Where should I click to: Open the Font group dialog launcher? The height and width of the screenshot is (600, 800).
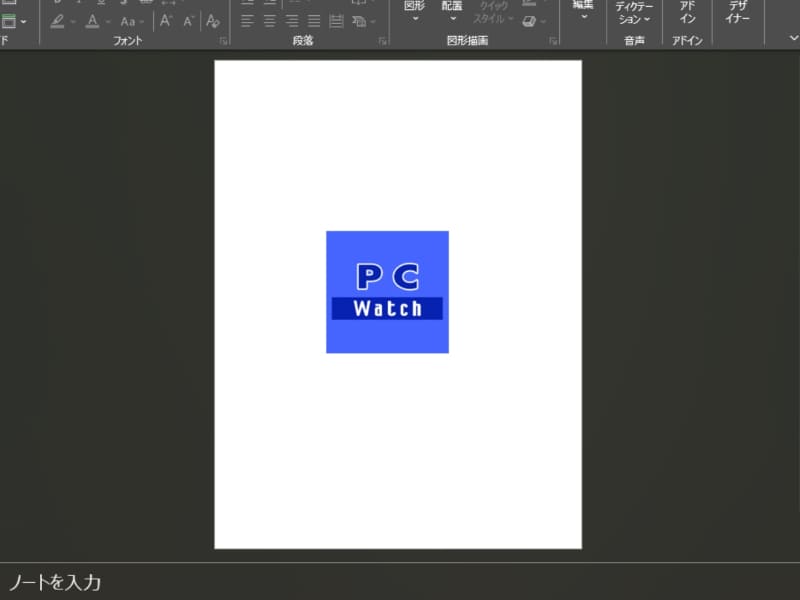pos(222,39)
